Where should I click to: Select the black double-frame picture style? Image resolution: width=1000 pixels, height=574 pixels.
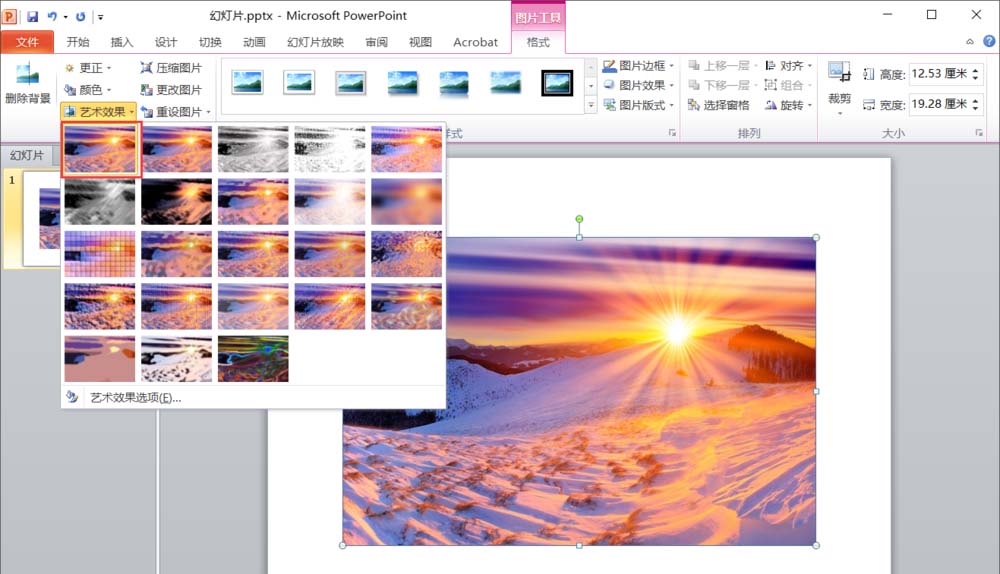click(557, 83)
